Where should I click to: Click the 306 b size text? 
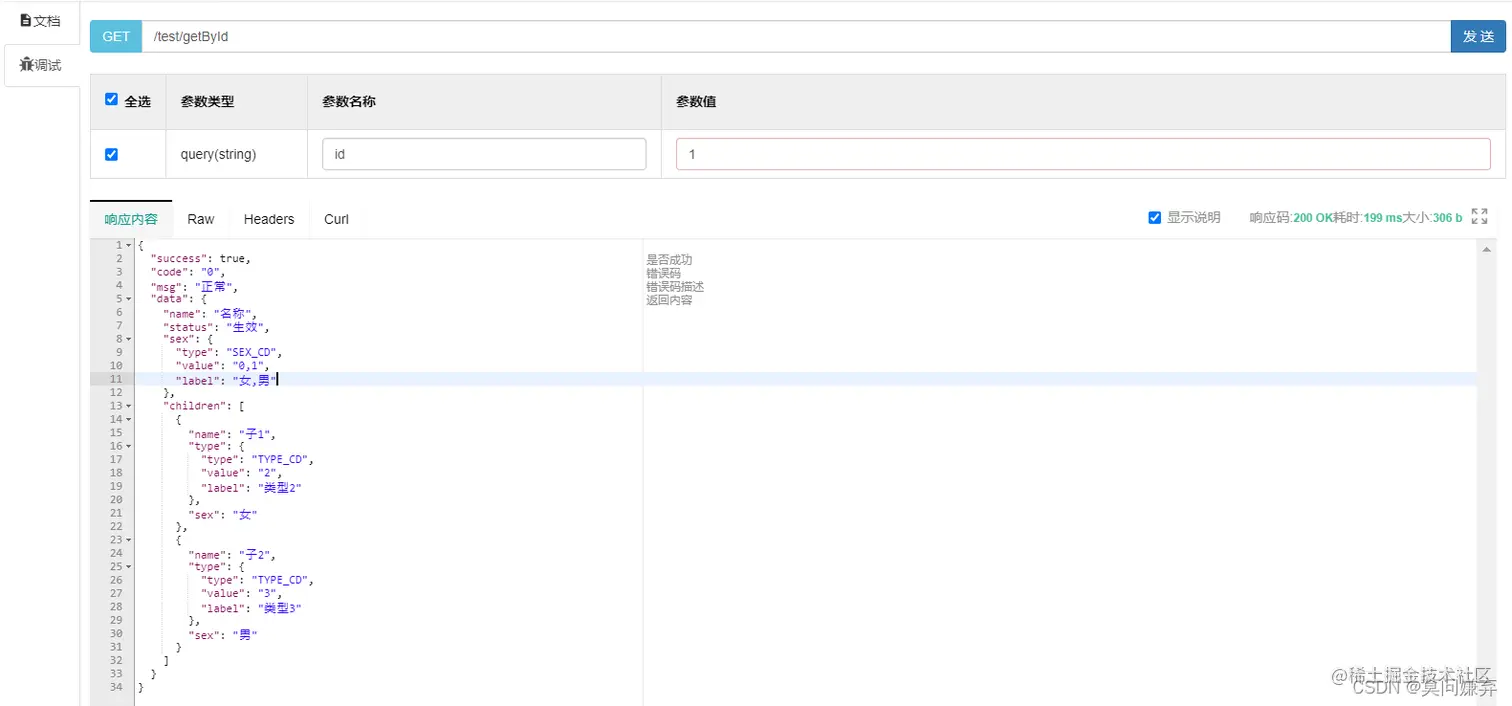(x=1447, y=218)
